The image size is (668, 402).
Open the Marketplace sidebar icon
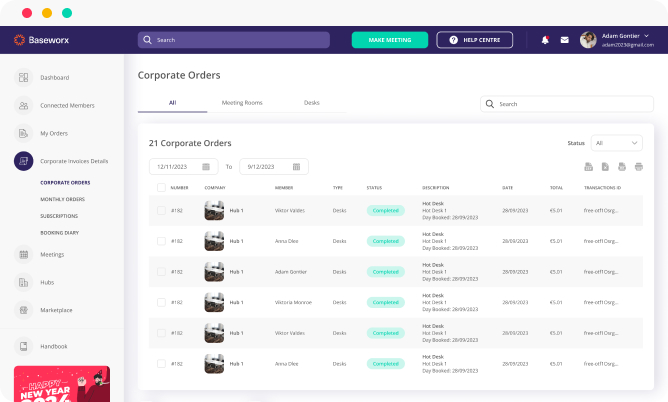[23, 310]
